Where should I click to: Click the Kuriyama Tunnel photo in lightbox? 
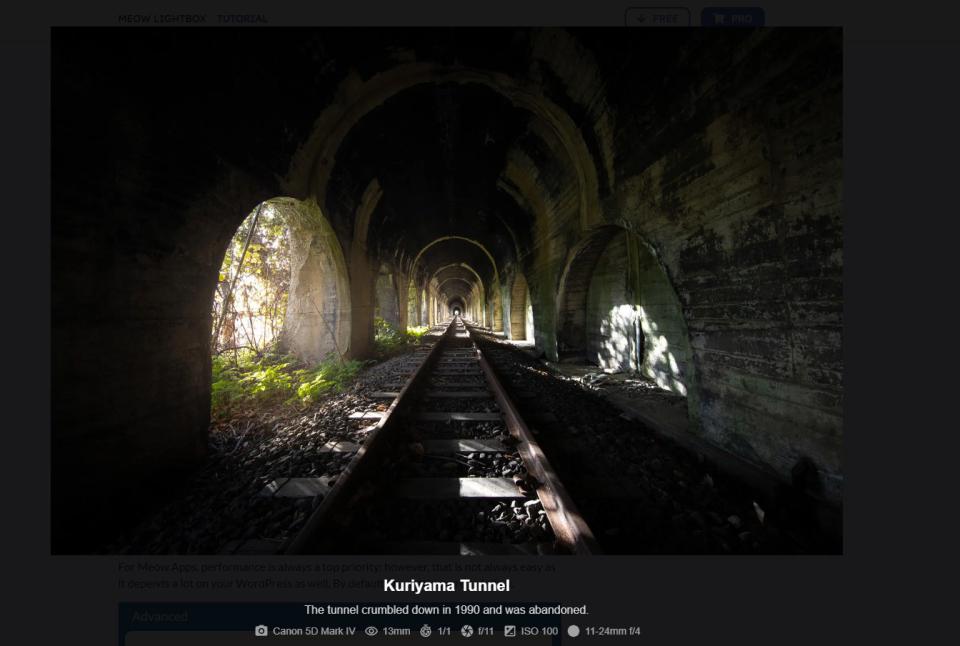(x=446, y=290)
